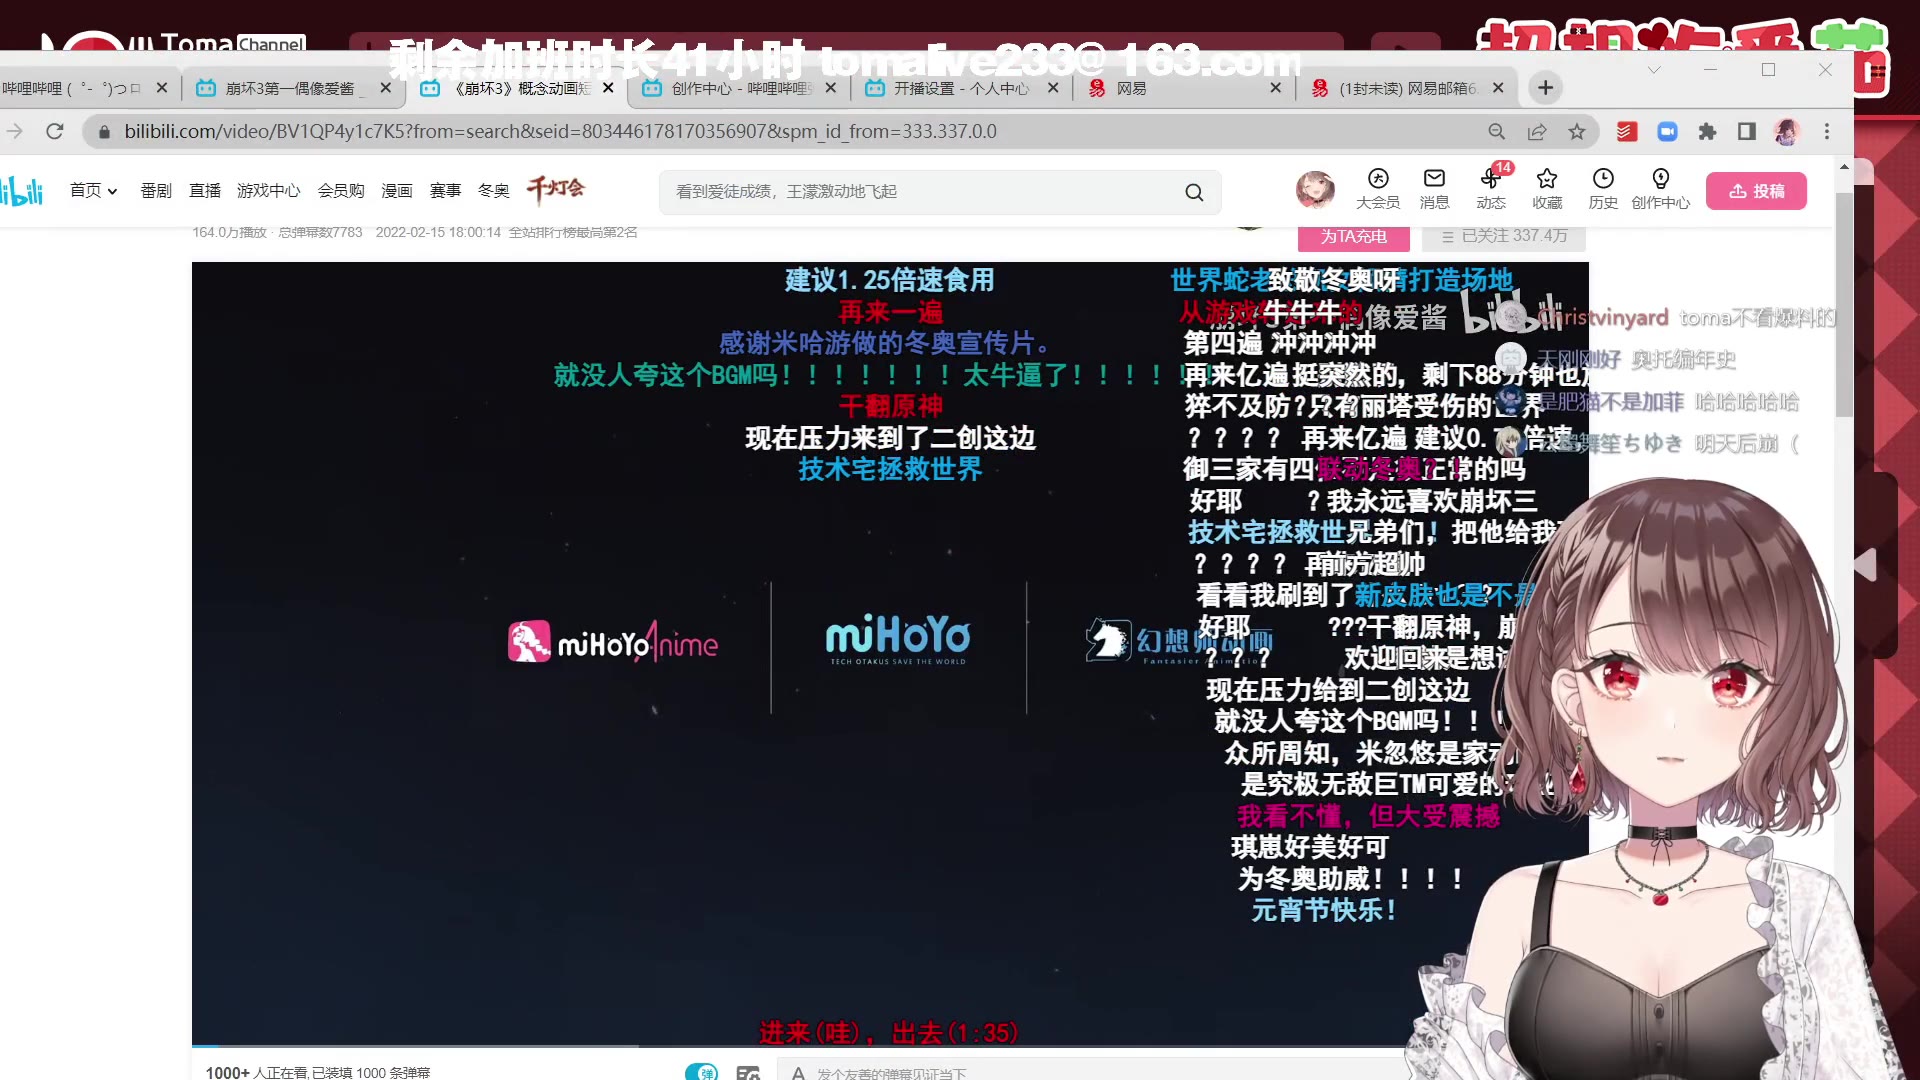
Task: Toggle browser side panel icon
Action: coord(1747,131)
